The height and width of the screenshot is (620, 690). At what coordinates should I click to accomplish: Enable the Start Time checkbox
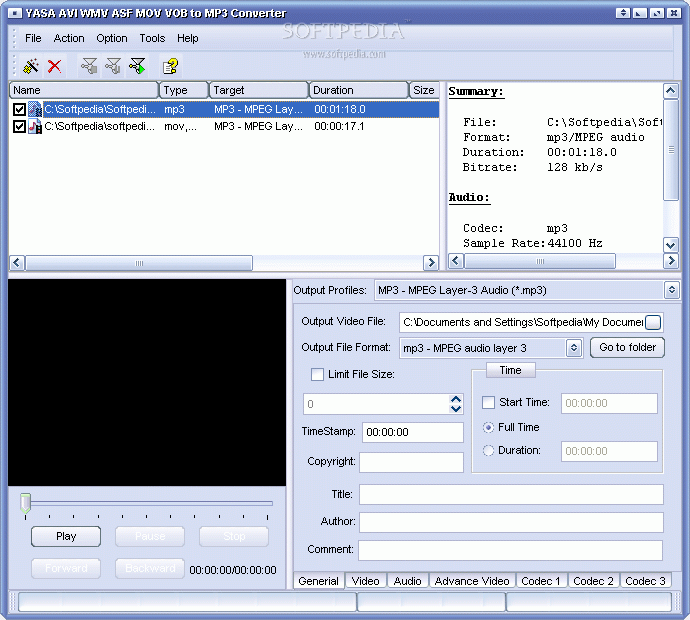click(488, 403)
